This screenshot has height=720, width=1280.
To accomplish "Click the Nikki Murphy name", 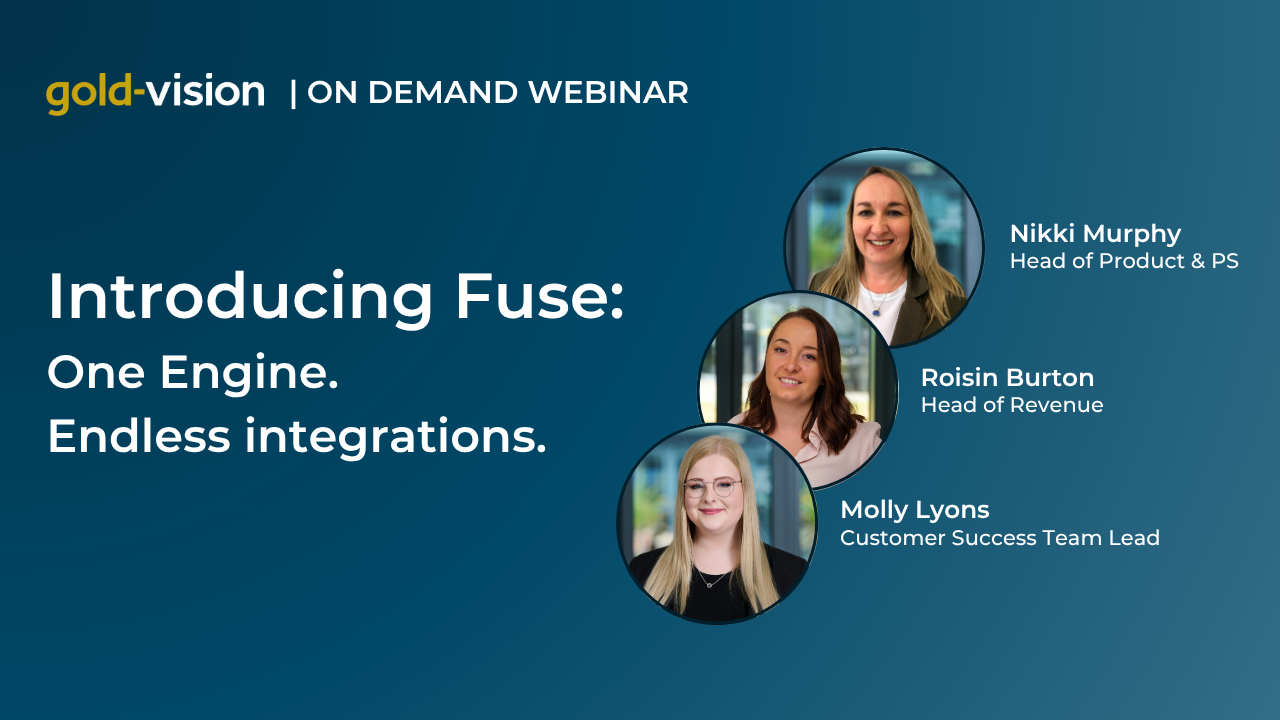I will tap(1095, 234).
